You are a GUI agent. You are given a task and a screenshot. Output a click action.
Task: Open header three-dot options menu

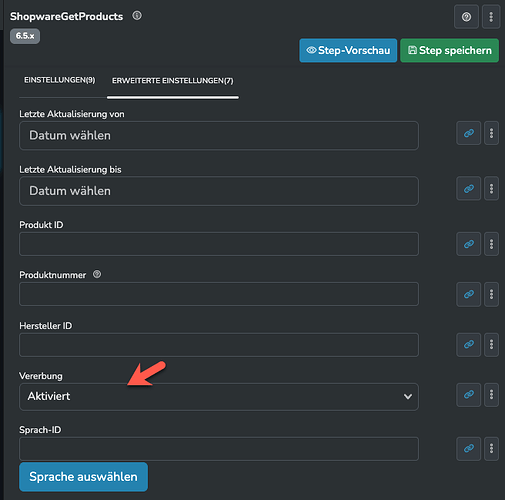pos(491,17)
